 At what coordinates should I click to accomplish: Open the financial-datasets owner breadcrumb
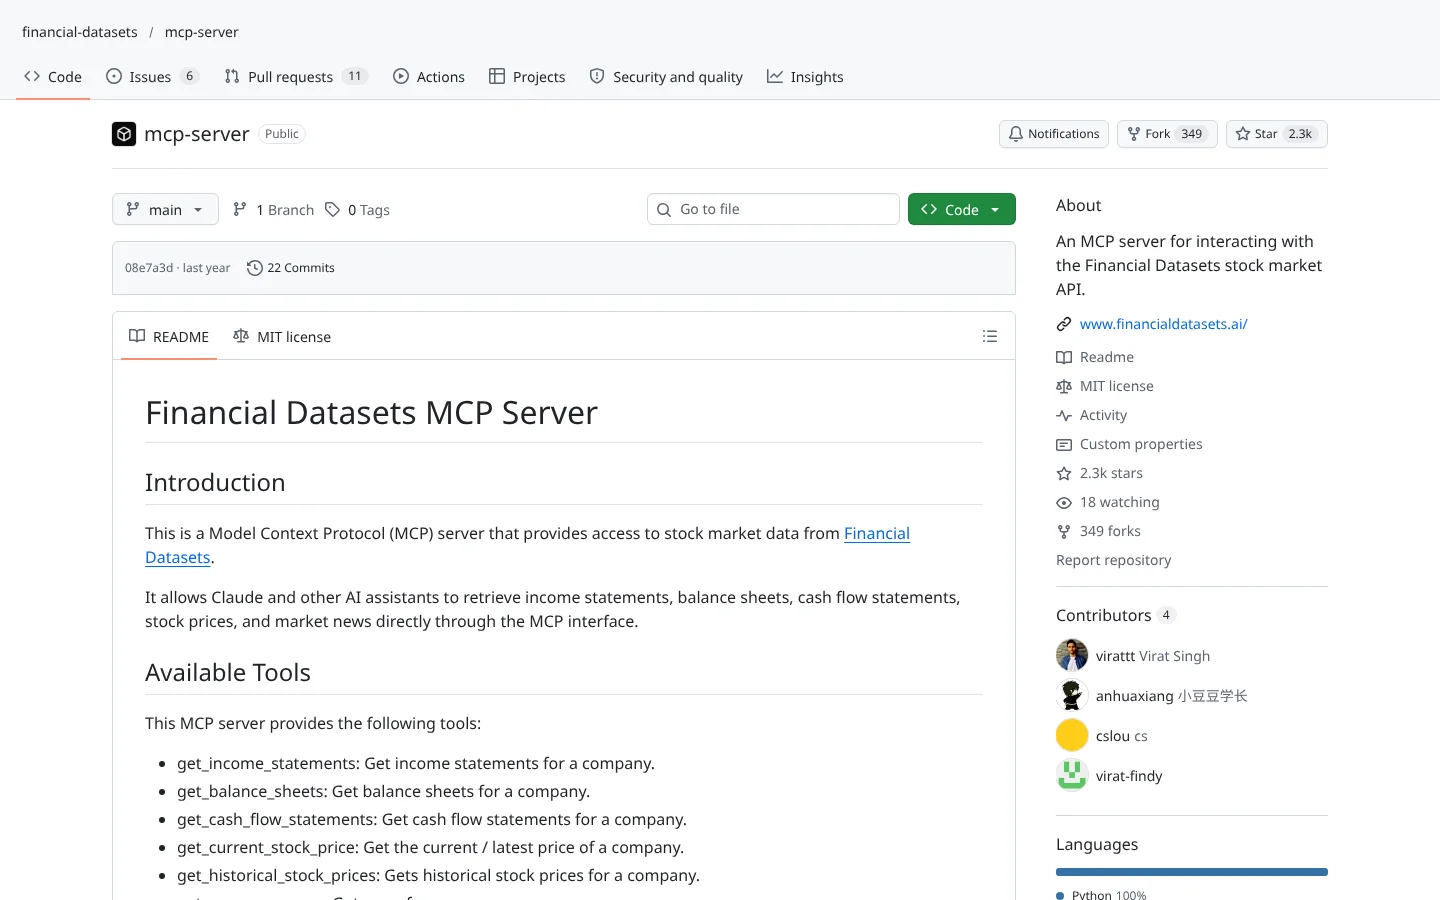click(x=80, y=32)
